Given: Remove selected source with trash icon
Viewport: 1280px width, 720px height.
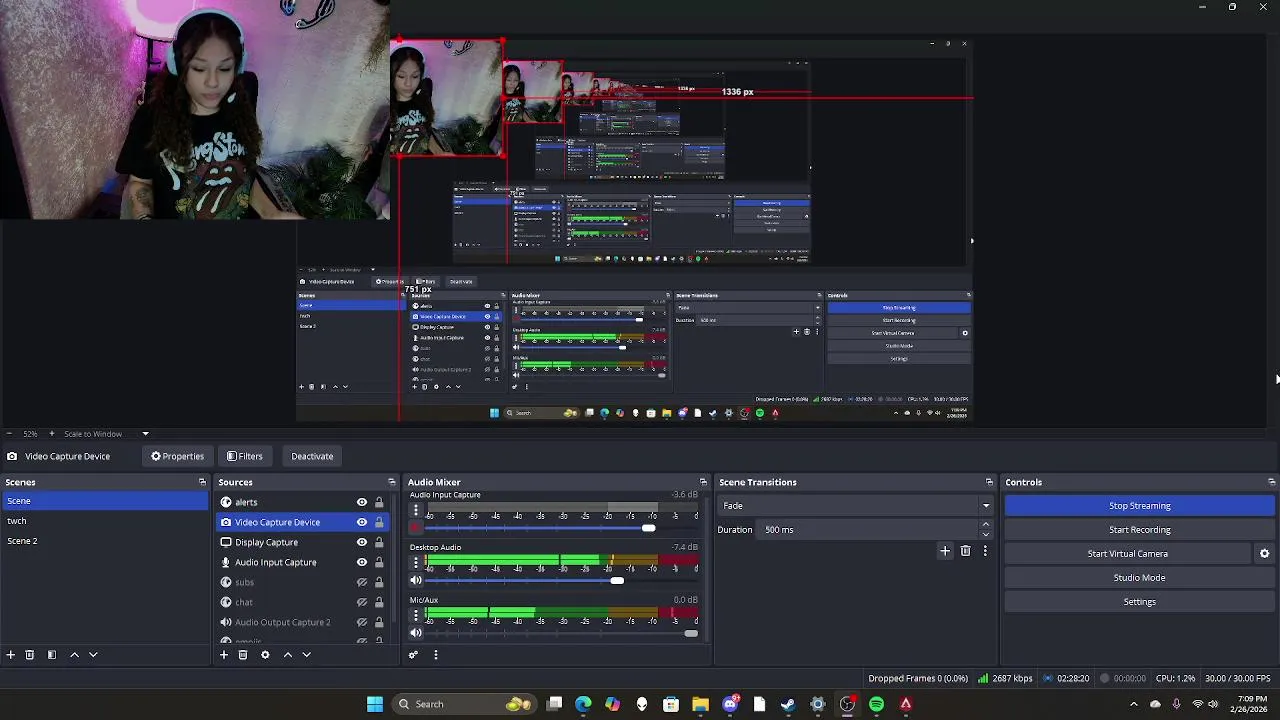Looking at the screenshot, I should 243,655.
